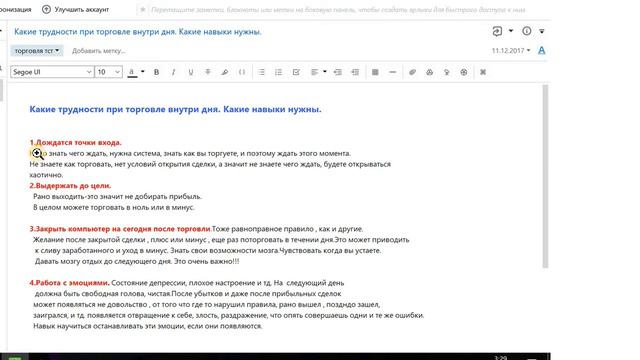Click the heading 2.Выдержать до цели.

pos(70,186)
